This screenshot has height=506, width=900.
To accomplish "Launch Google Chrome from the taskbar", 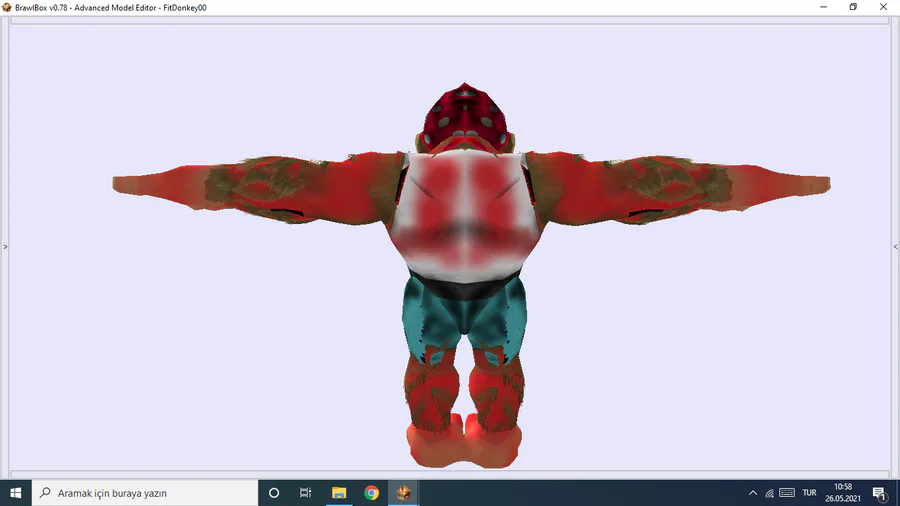I will tap(371, 493).
